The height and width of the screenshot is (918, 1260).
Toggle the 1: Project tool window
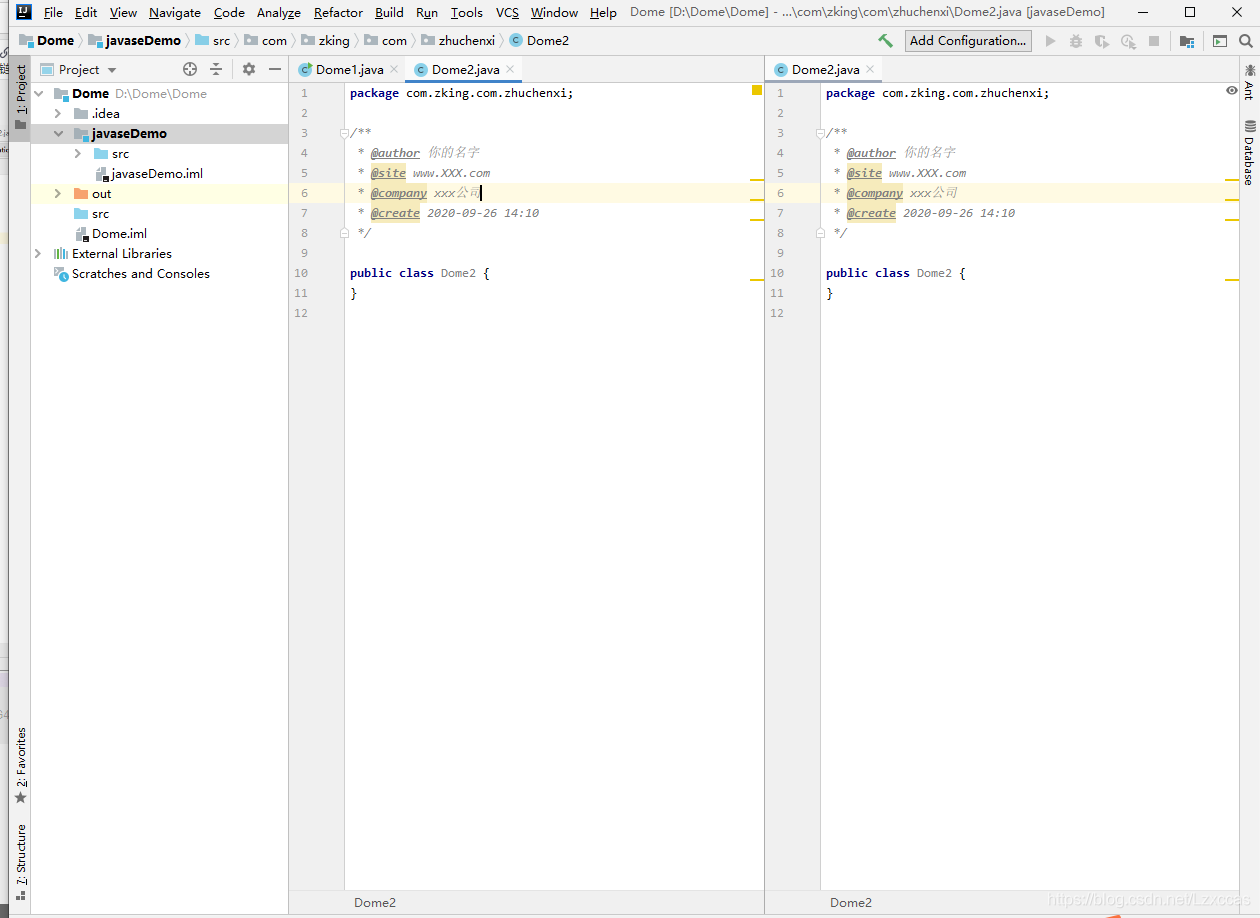click(21, 97)
